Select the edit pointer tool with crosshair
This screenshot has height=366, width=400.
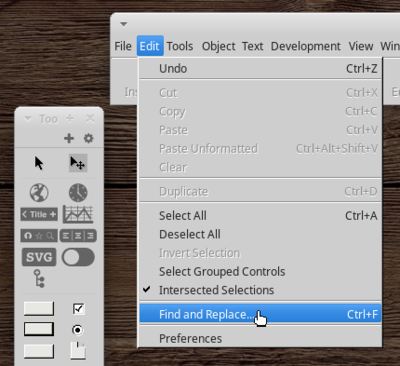point(78,163)
